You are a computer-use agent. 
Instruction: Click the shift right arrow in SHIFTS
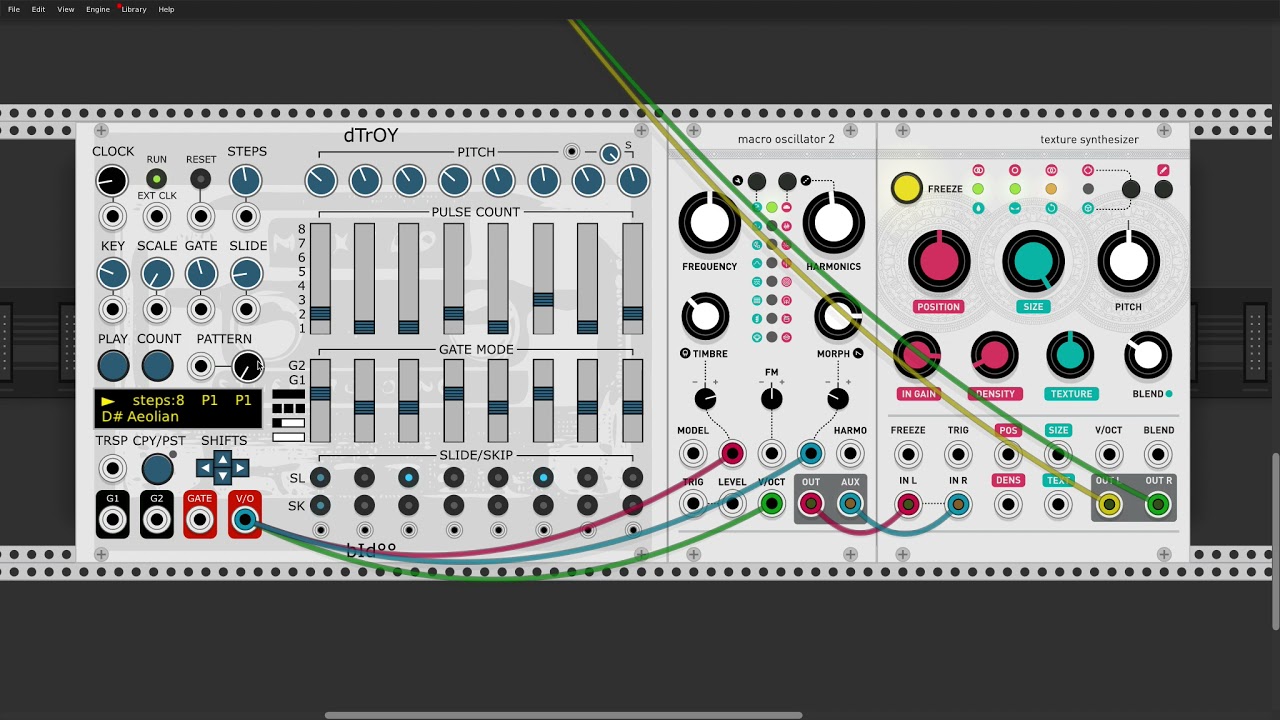coord(240,468)
